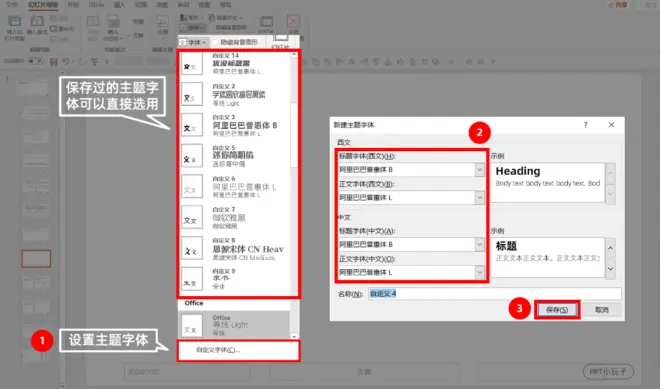The image size is (660, 389).
Task: Click the 取消 button in dialog
Action: pyautogui.click(x=601, y=310)
